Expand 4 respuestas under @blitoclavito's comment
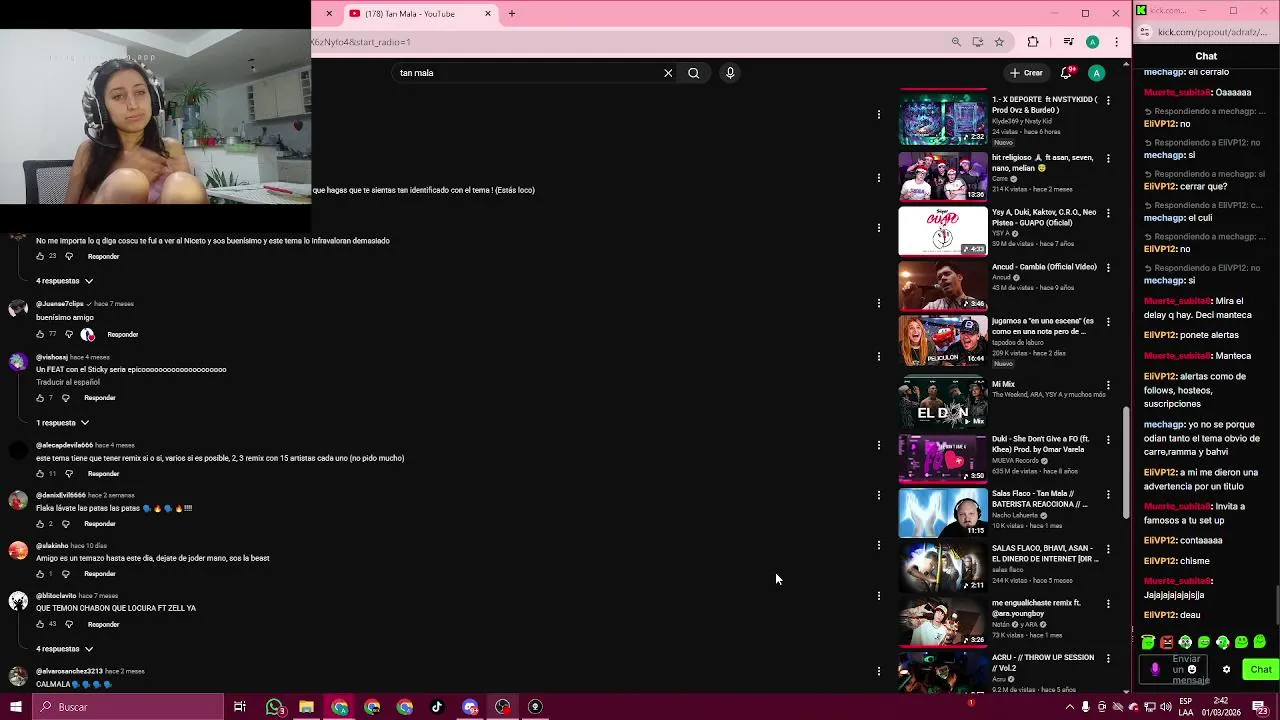This screenshot has width=1280, height=720. tap(64, 649)
